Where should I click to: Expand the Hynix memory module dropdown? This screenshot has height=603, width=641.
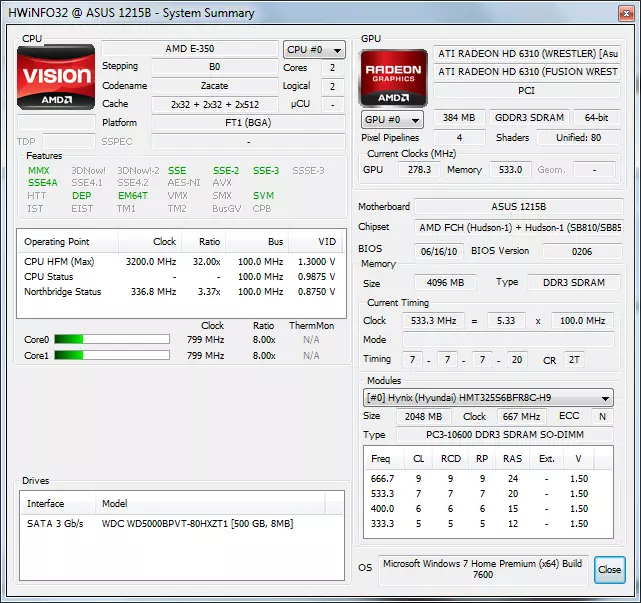(488, 397)
